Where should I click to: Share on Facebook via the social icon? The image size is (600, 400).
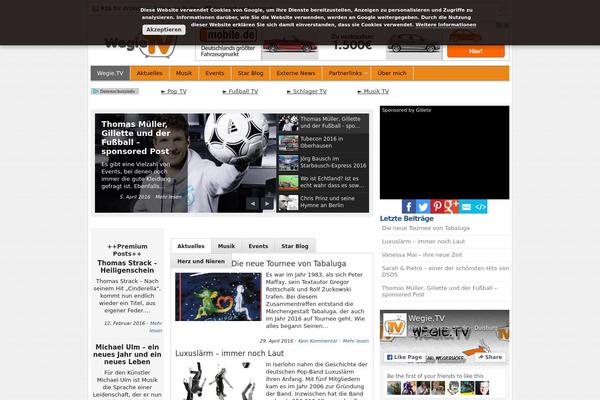tap(409, 207)
